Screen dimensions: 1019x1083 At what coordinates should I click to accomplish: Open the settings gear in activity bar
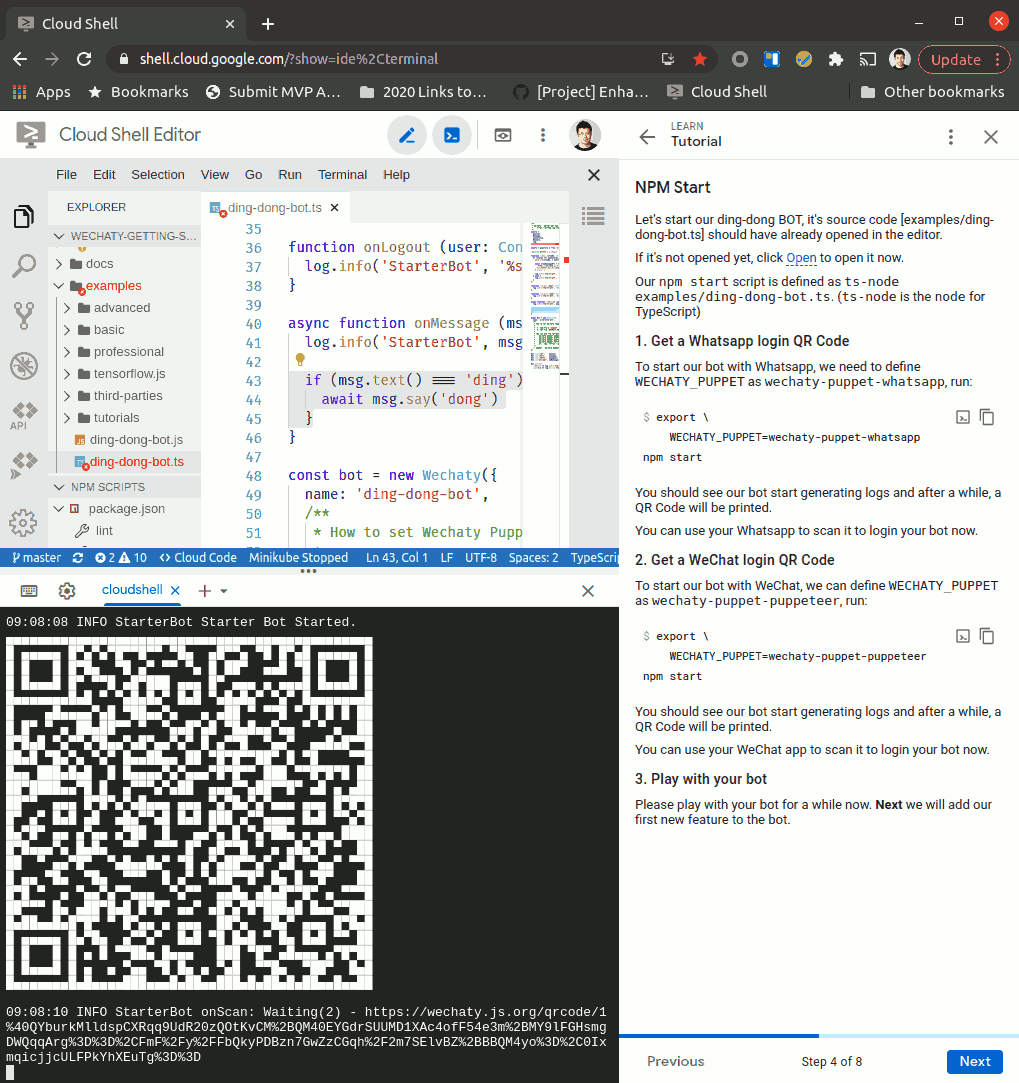23,523
